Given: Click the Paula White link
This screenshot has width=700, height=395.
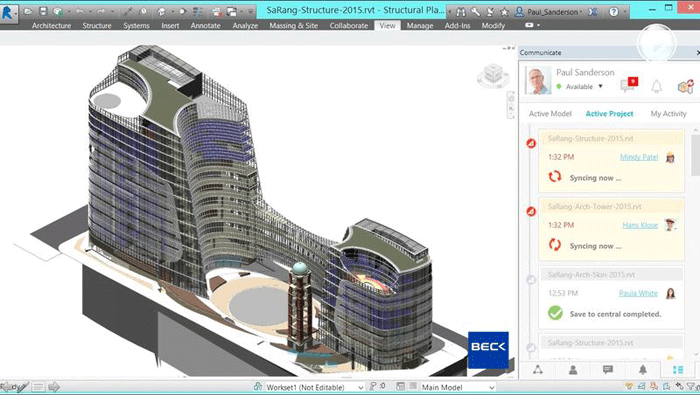Looking at the screenshot, I should [x=638, y=293].
